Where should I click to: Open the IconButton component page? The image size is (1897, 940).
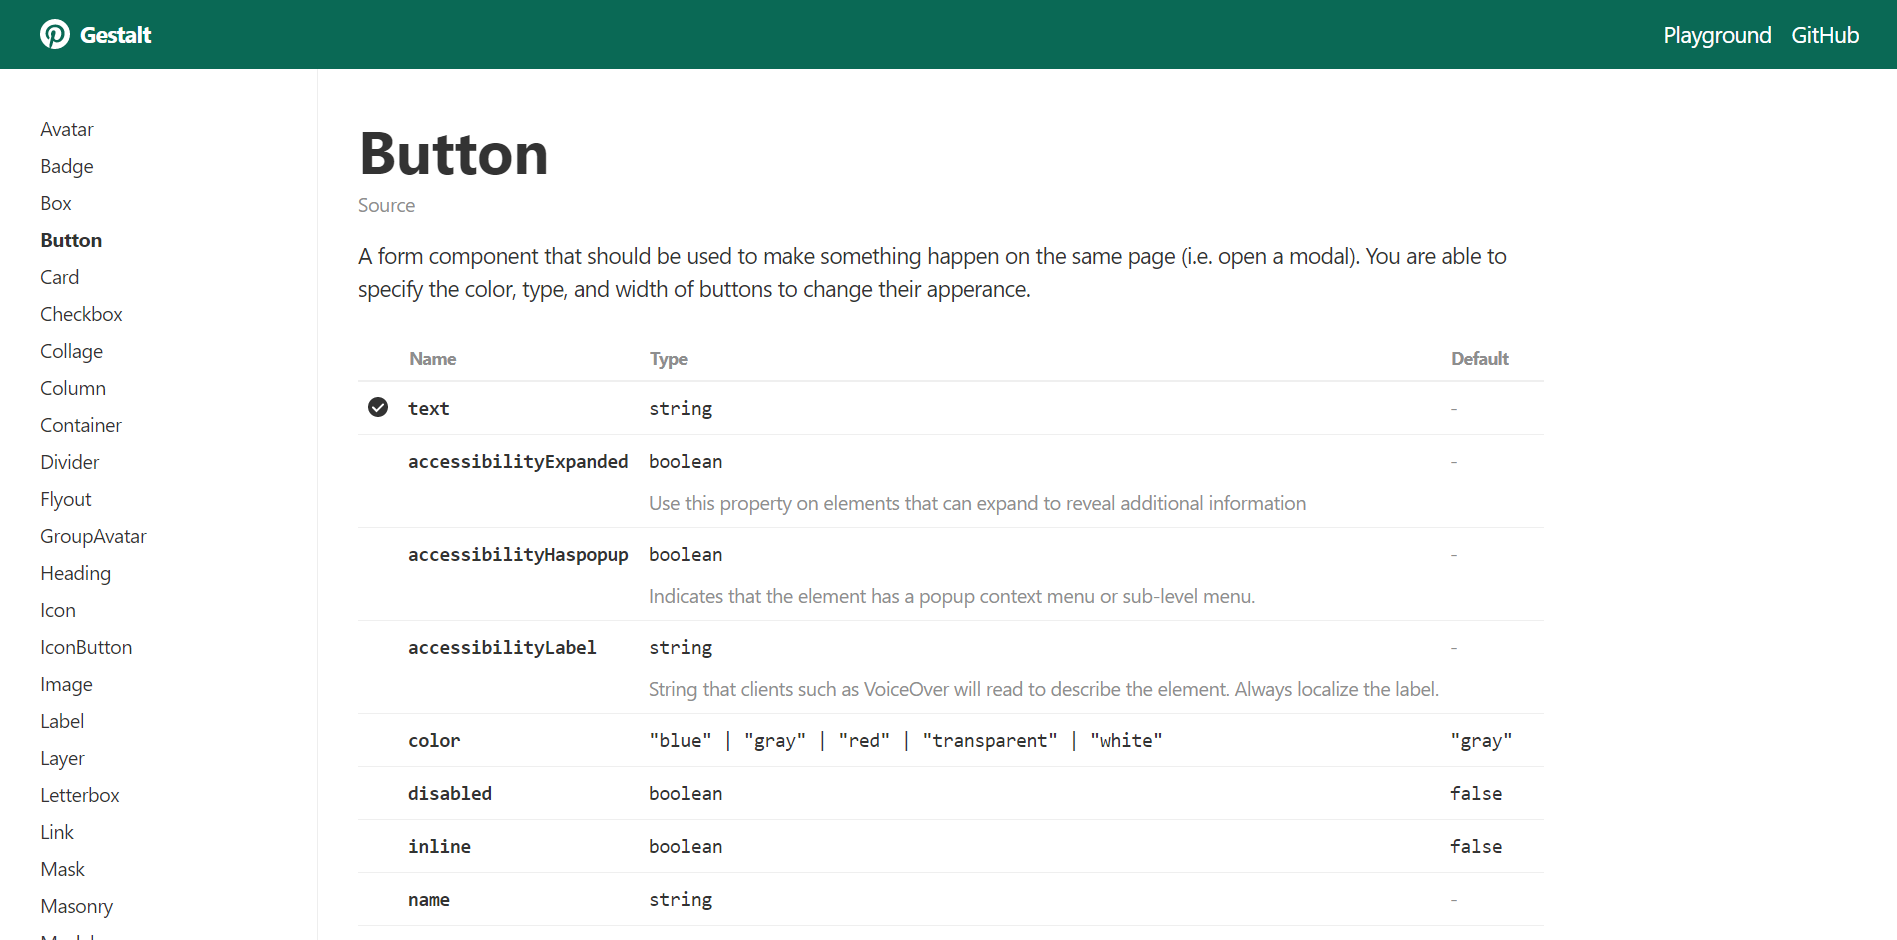tap(86, 647)
